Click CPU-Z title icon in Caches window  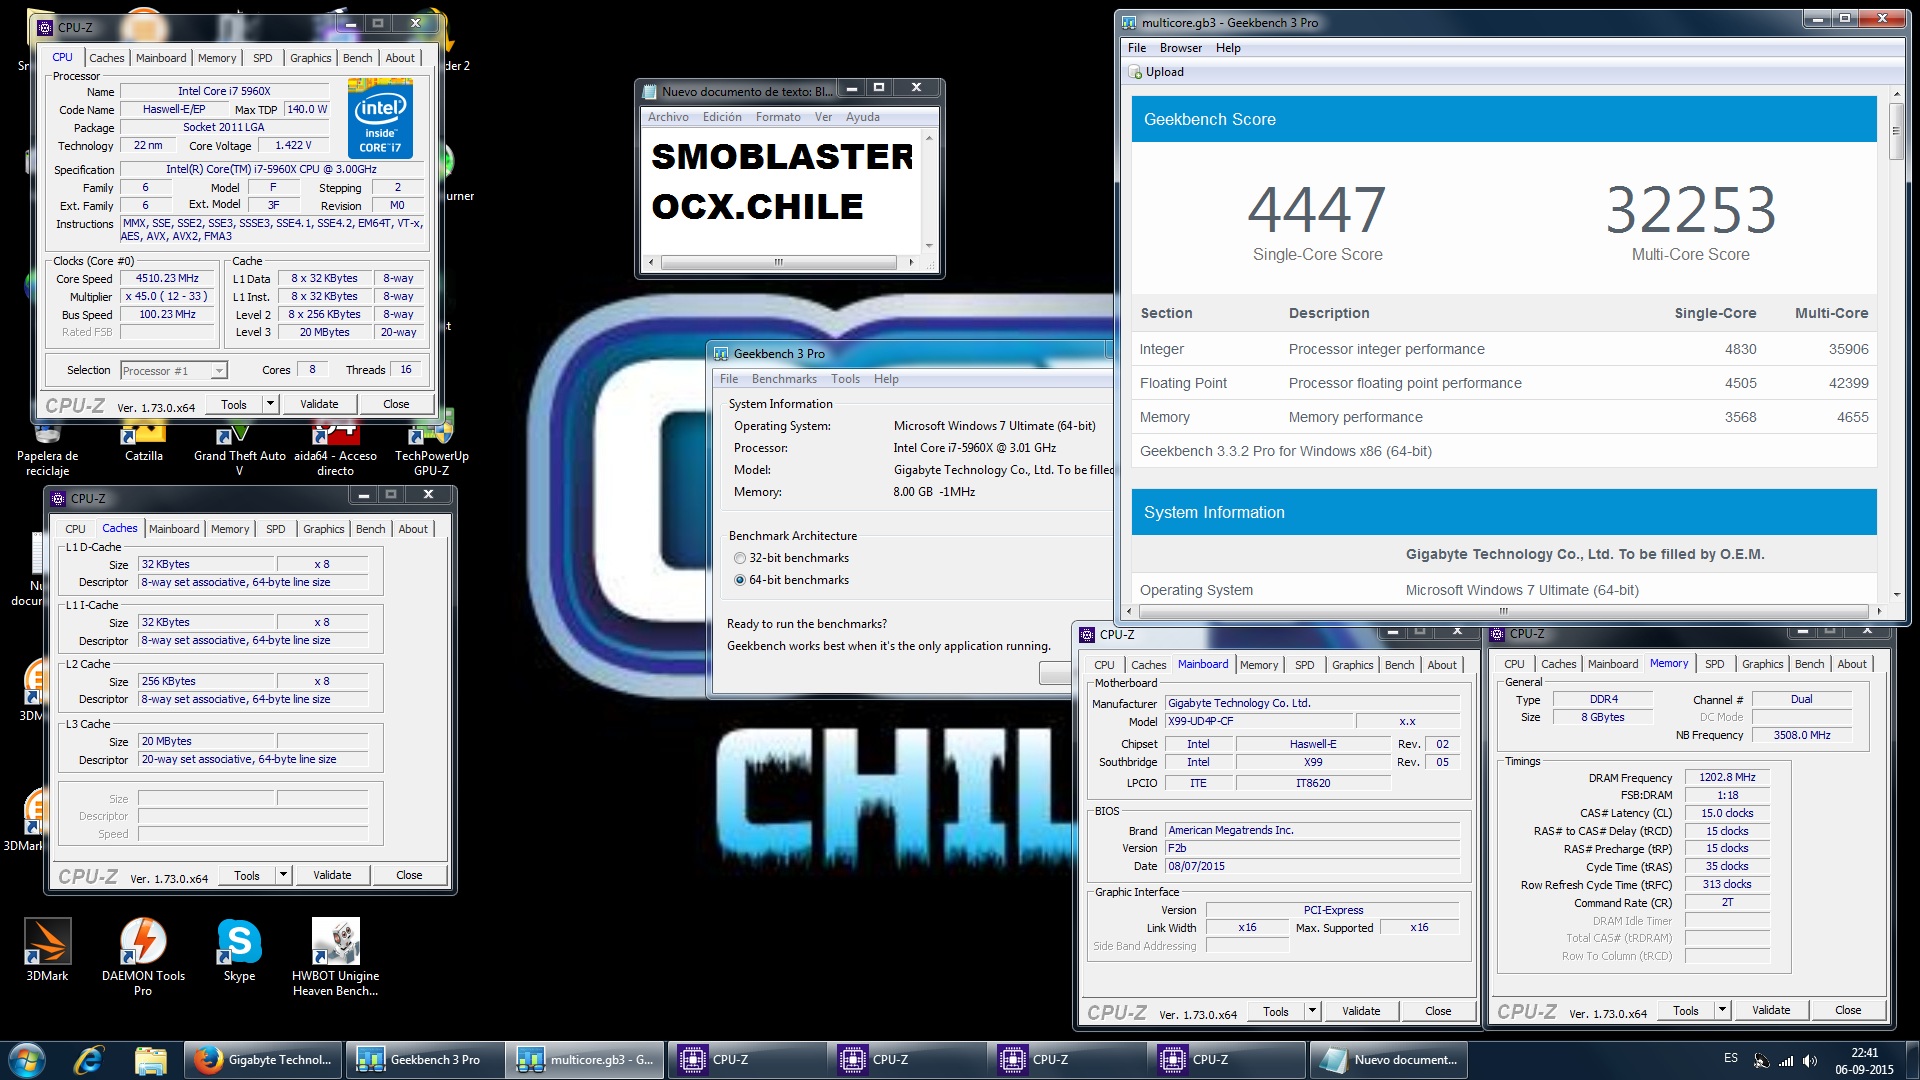pos(58,498)
